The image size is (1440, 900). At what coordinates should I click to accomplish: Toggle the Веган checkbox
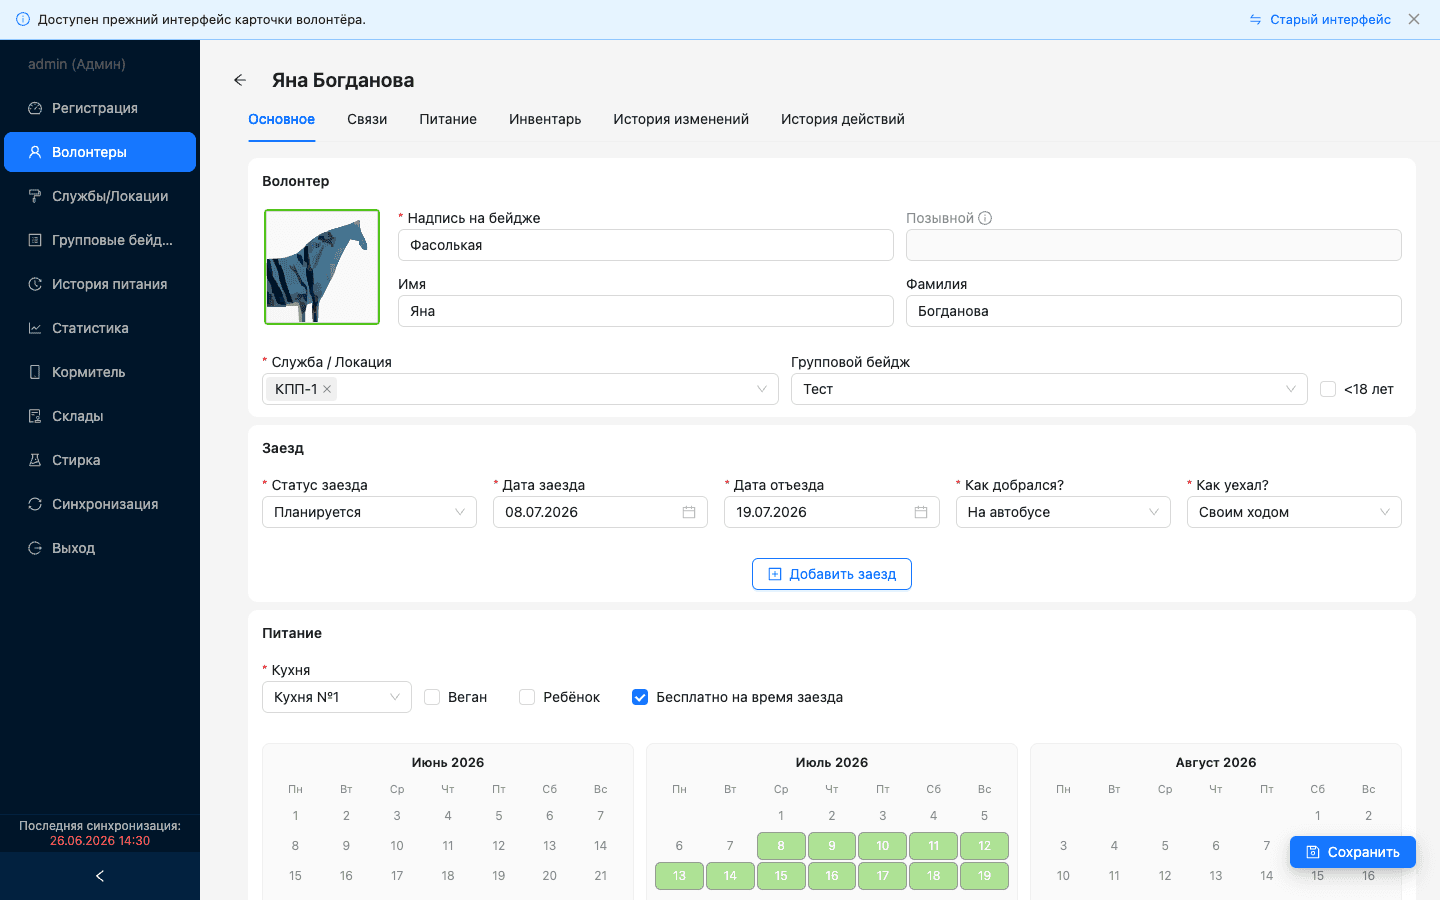tap(432, 697)
